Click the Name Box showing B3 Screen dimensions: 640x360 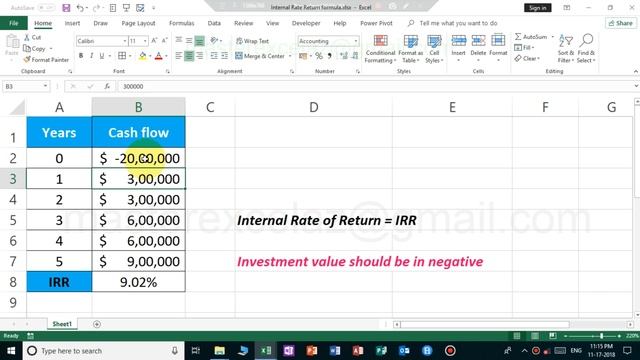pos(25,87)
